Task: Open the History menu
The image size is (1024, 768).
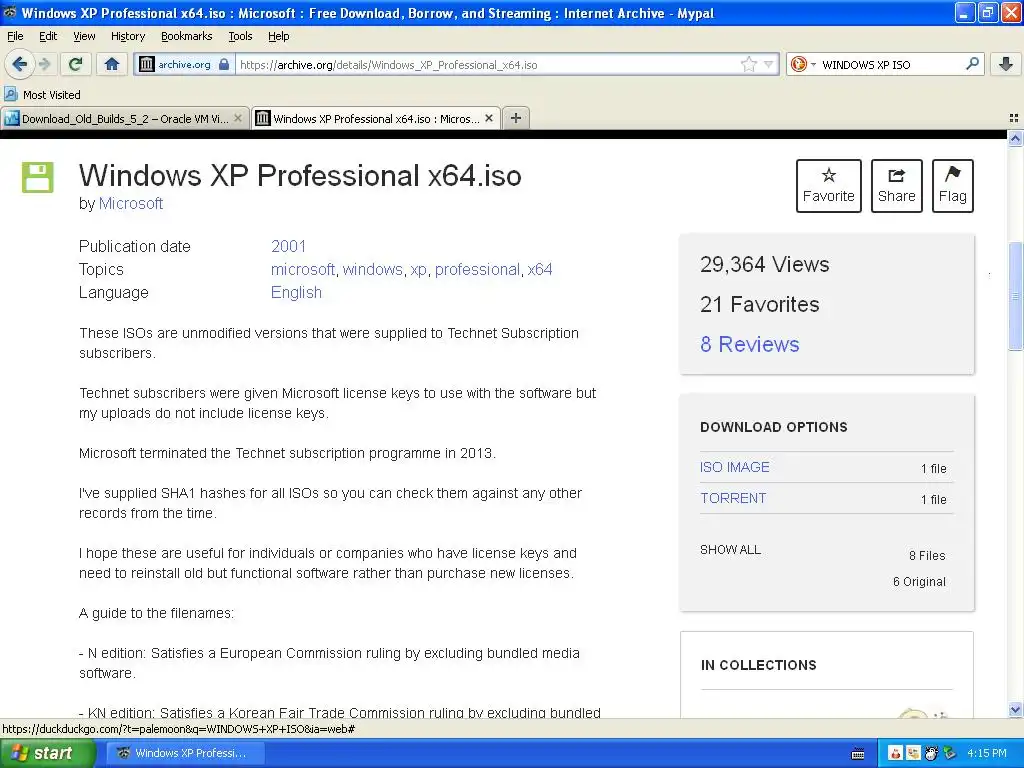Action: click(x=127, y=36)
